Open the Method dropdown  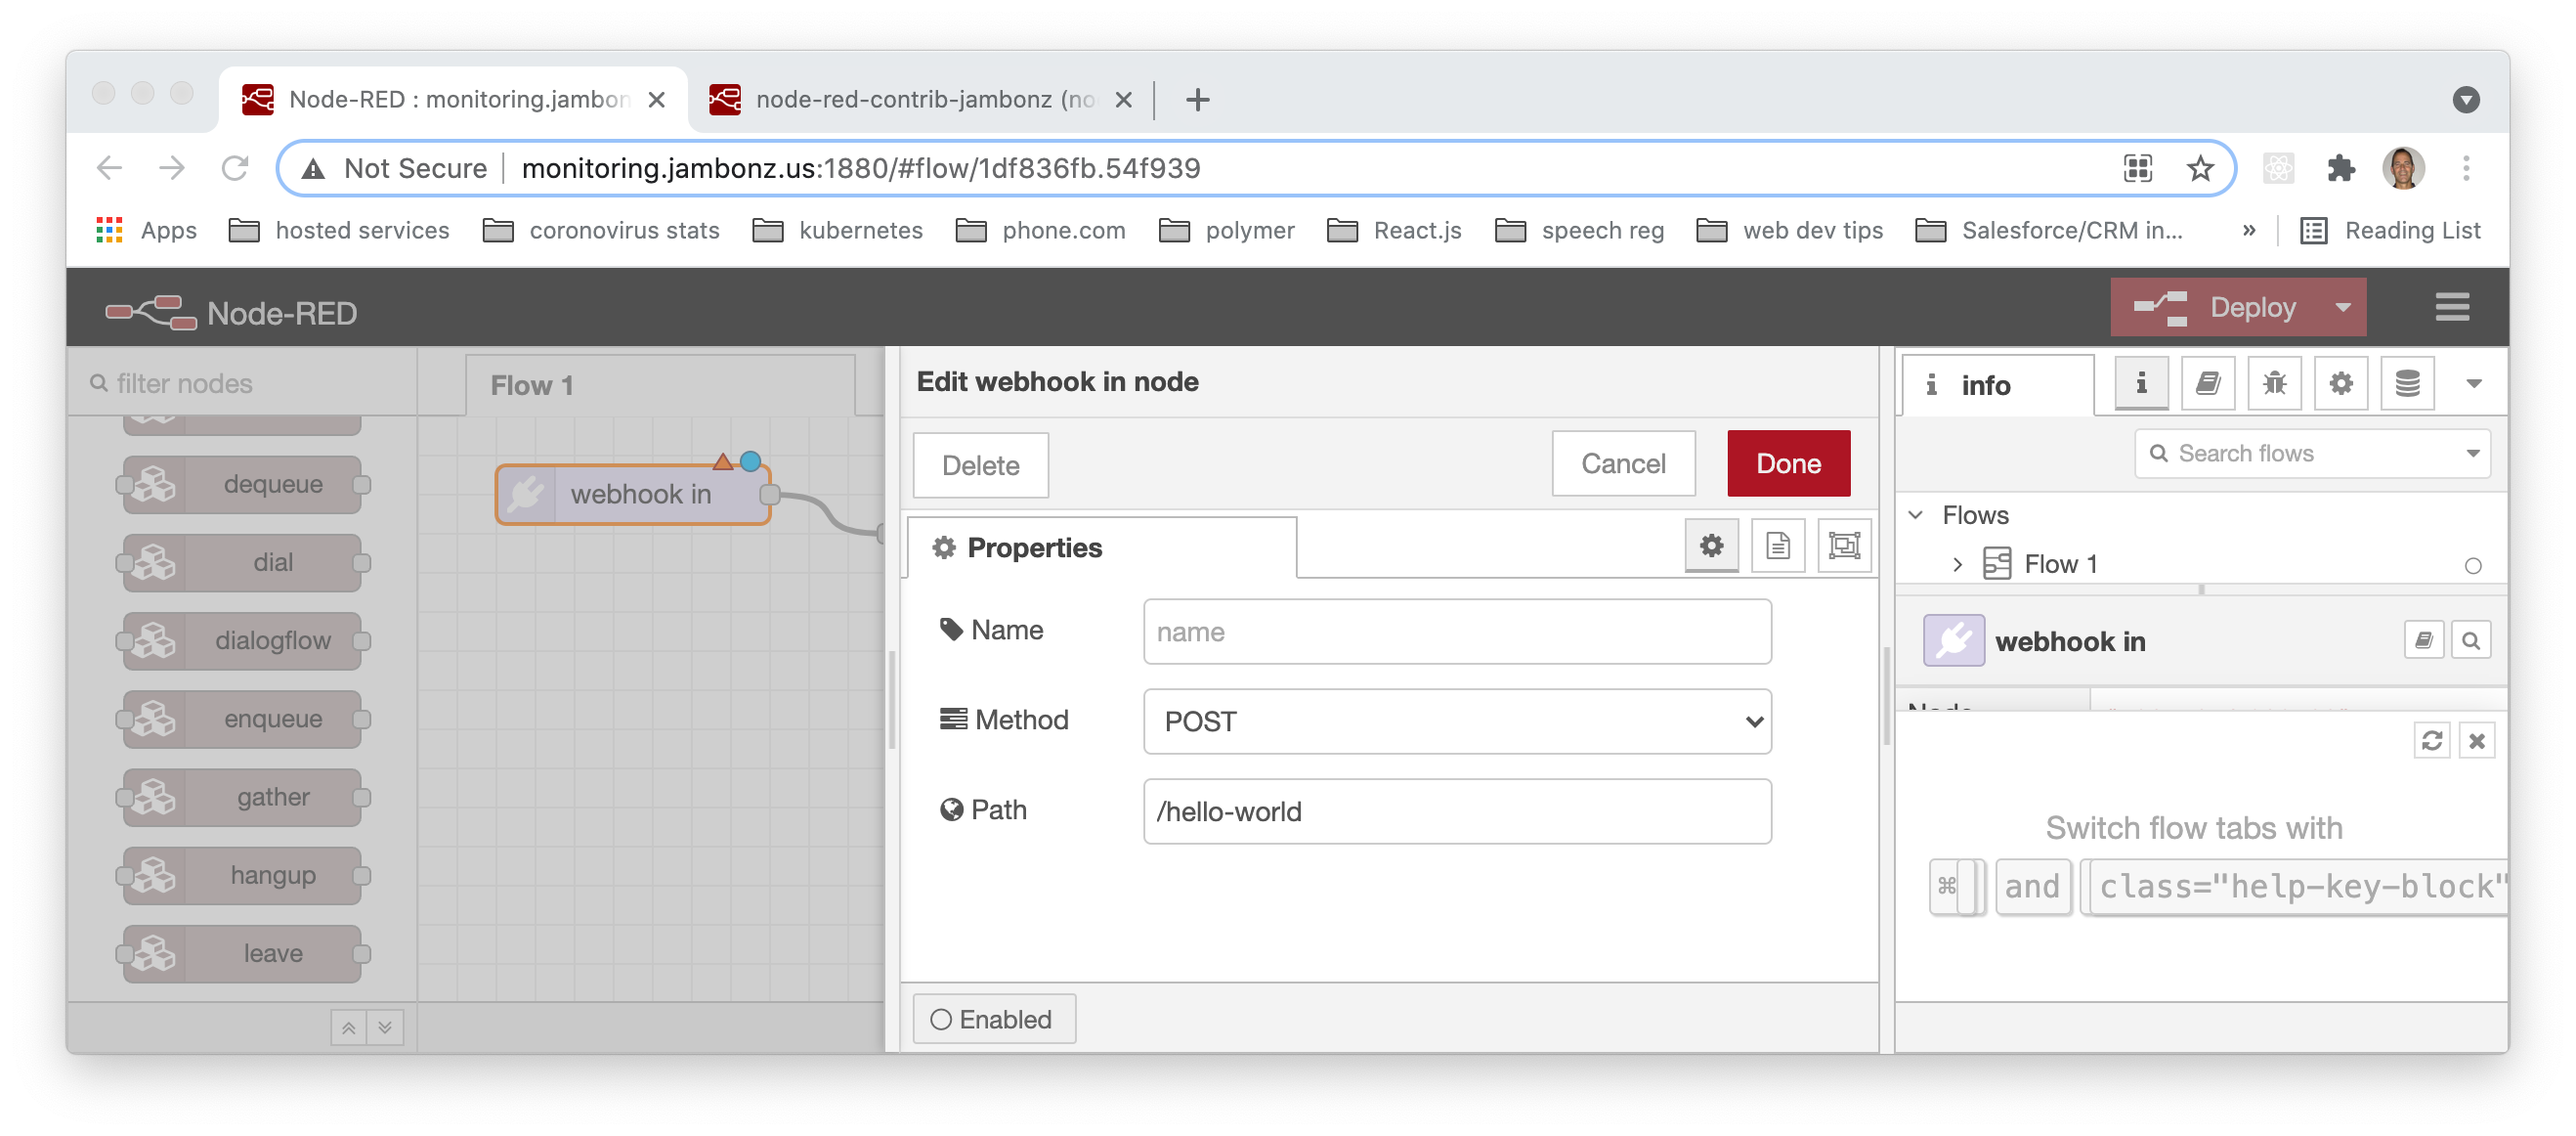pyautogui.click(x=1456, y=721)
